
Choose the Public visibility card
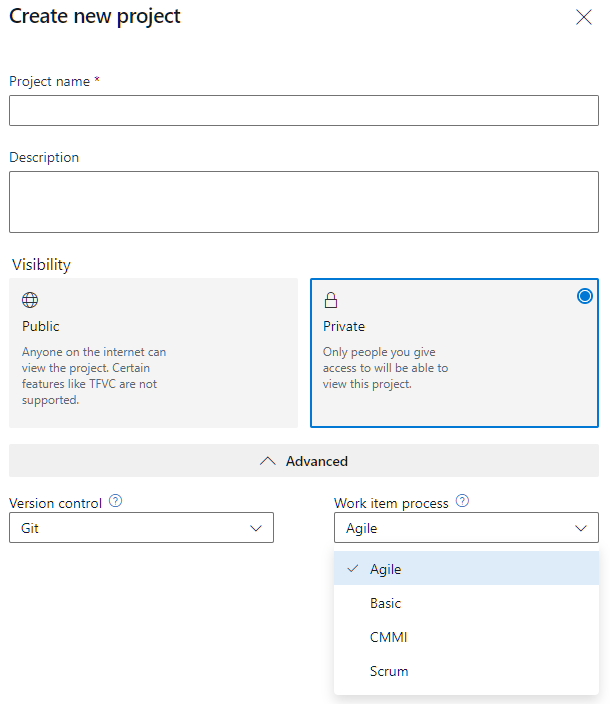[x=154, y=353]
